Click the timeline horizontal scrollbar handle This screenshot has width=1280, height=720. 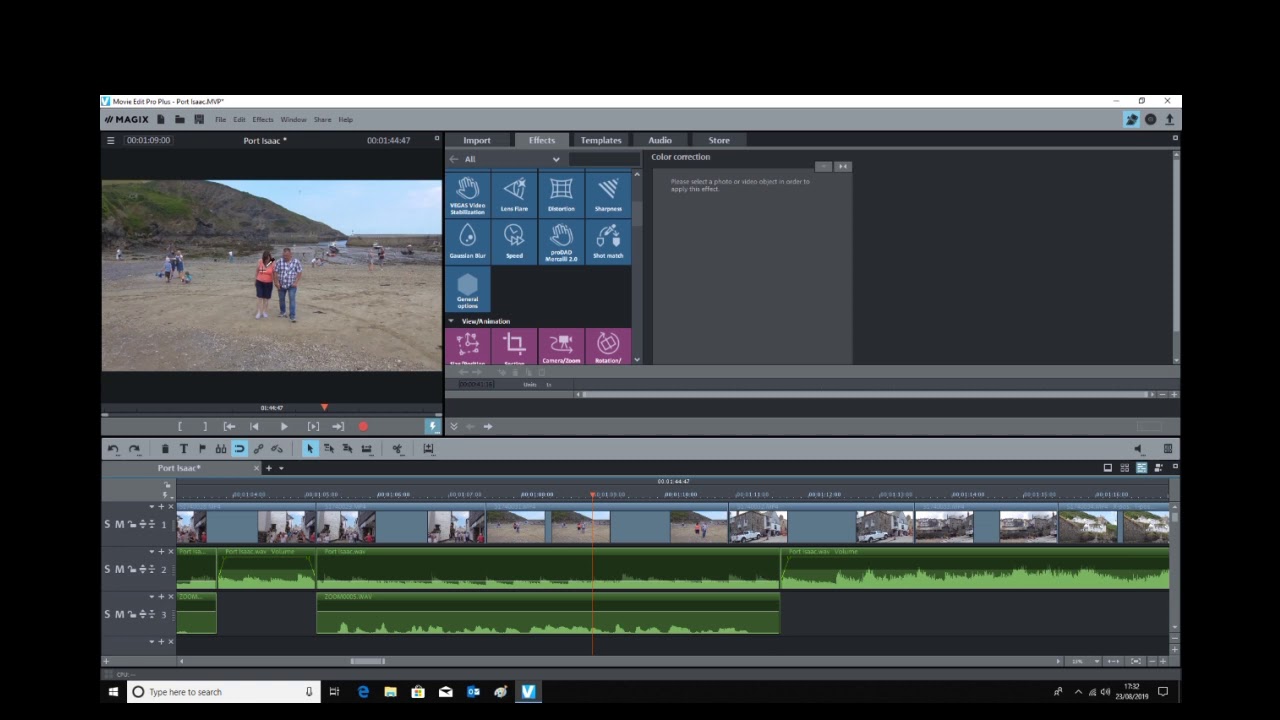pos(367,661)
